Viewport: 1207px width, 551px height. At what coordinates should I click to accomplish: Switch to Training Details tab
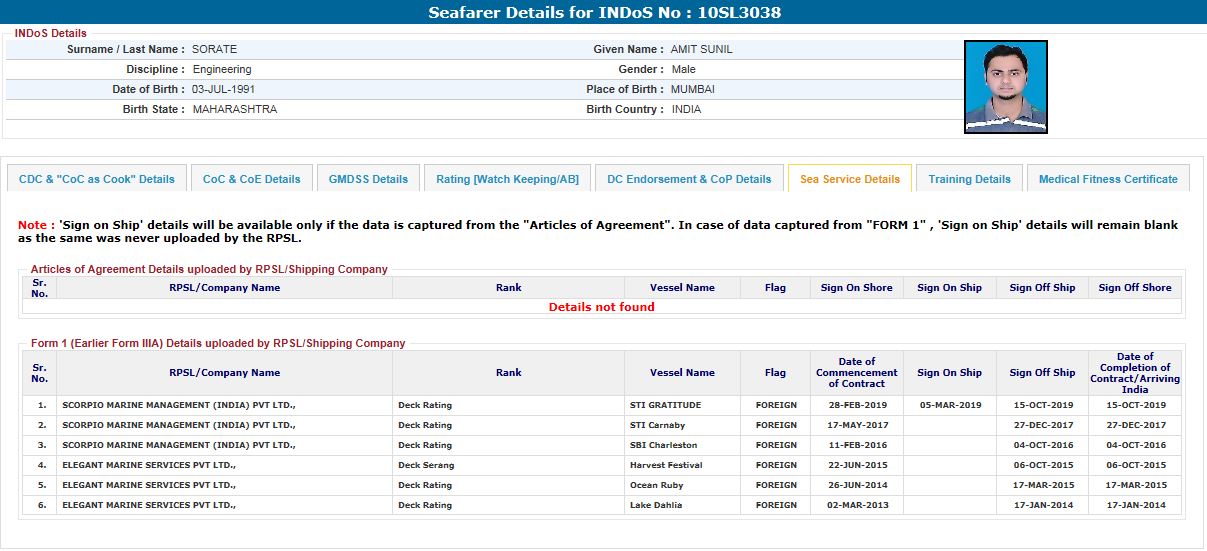point(969,179)
